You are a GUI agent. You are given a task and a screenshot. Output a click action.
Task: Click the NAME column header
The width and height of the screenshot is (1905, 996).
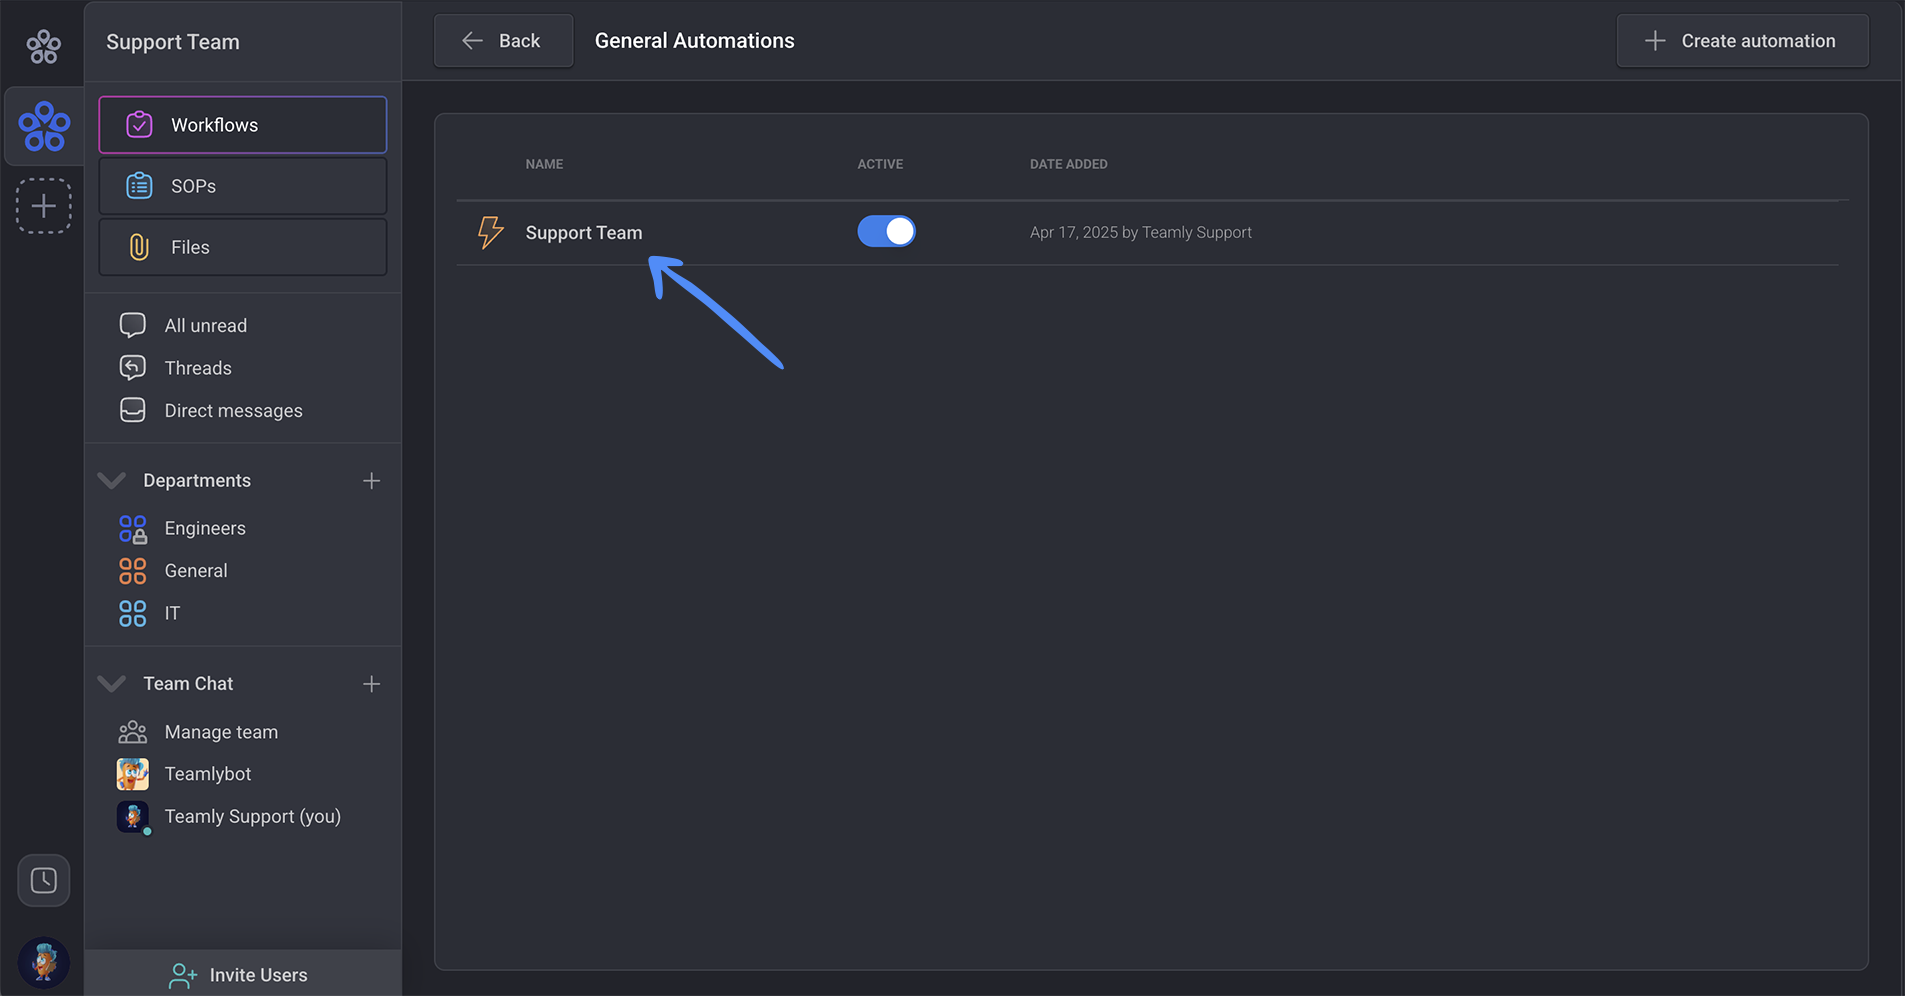[x=544, y=164]
